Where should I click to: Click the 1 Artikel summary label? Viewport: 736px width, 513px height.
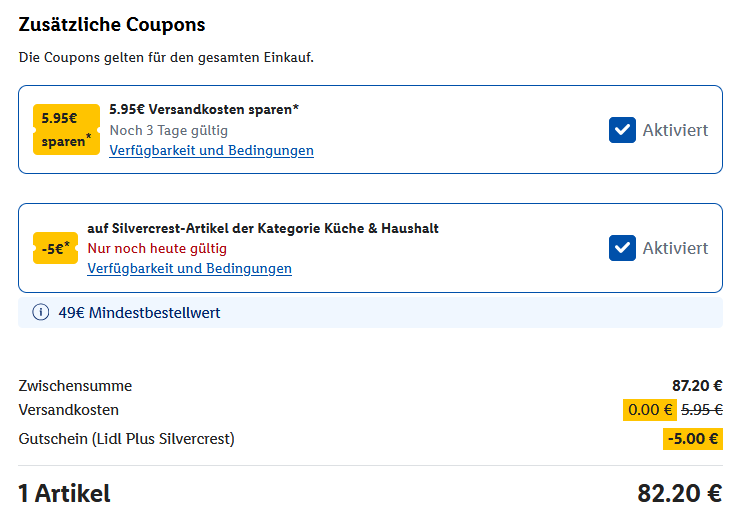(64, 493)
